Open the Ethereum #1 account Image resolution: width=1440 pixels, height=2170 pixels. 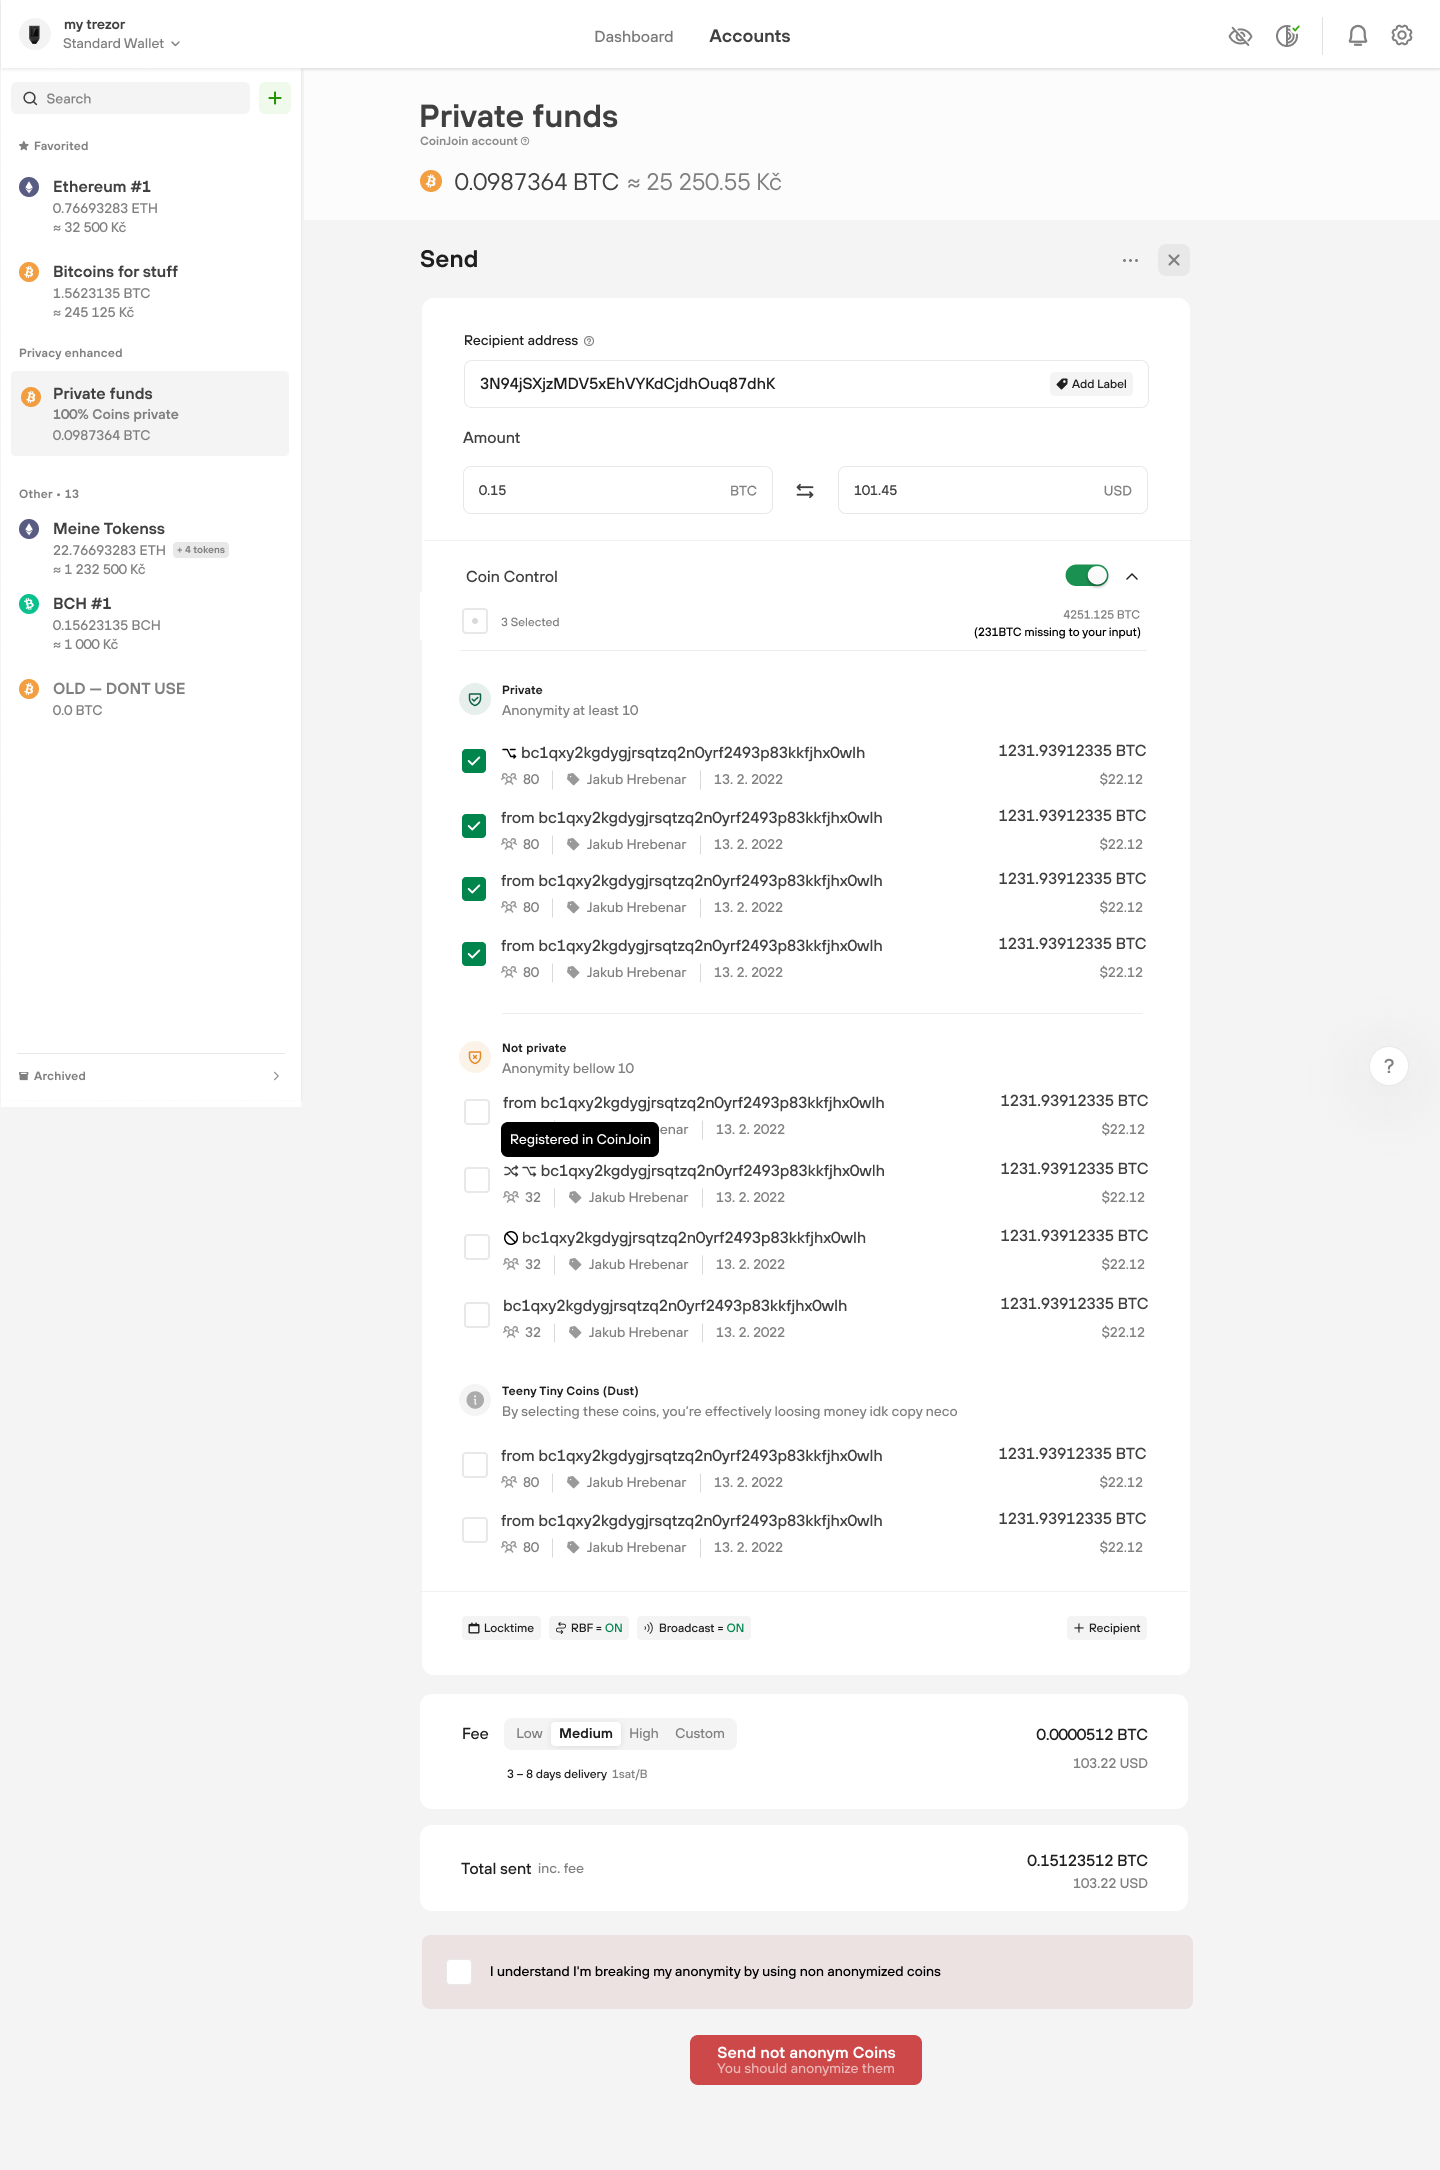pos(150,206)
